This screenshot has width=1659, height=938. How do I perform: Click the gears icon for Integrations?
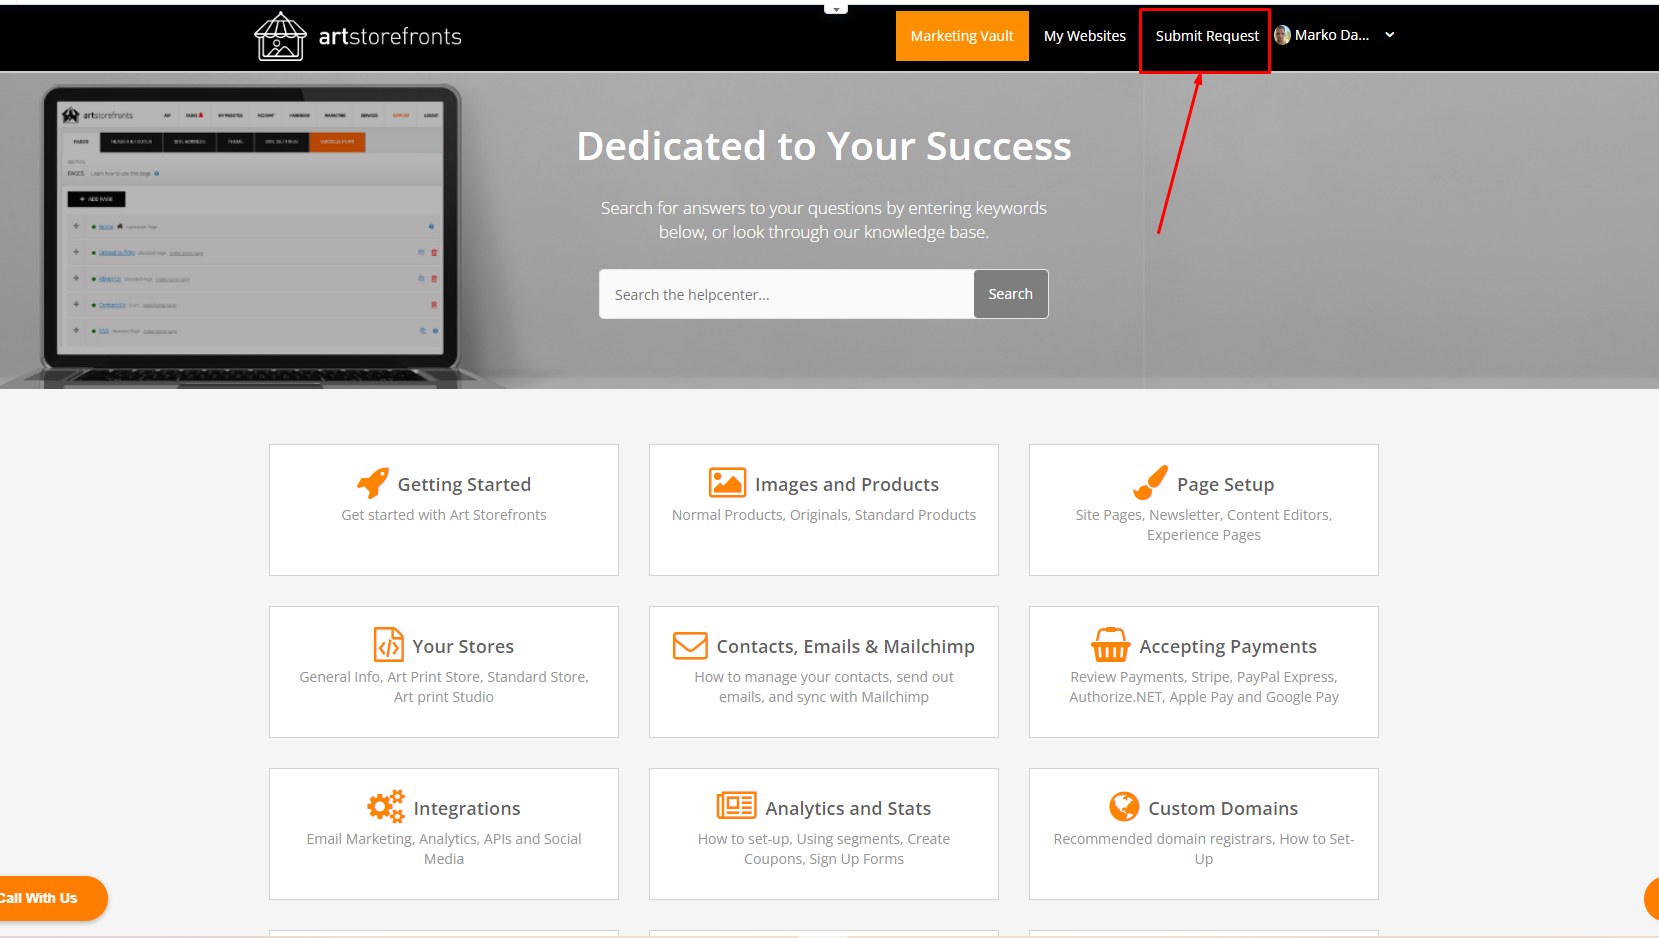point(386,806)
